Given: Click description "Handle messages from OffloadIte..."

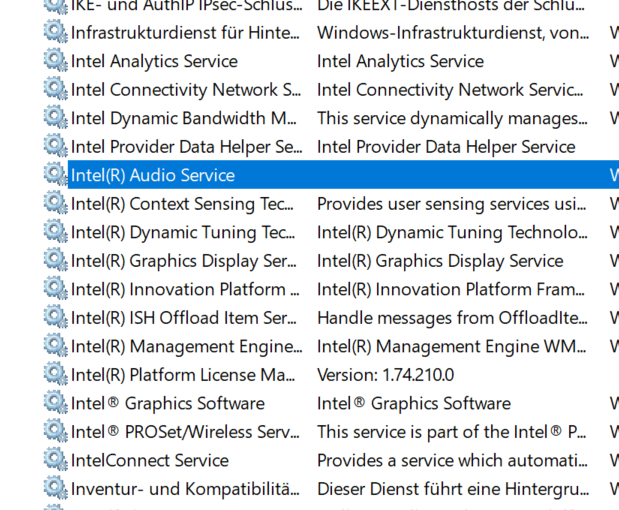Looking at the screenshot, I should (451, 318).
